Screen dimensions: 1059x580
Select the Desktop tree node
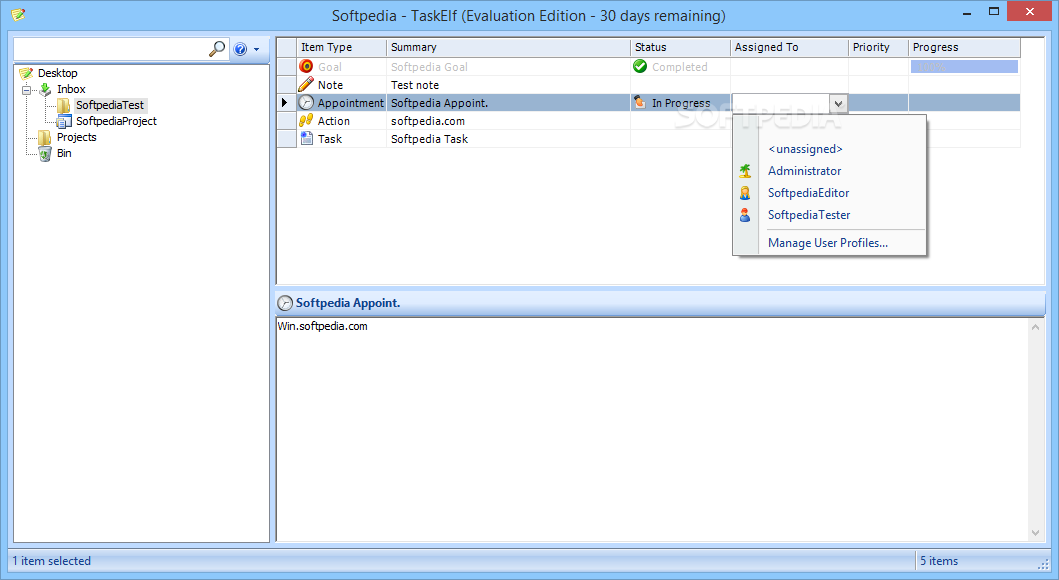tap(57, 73)
